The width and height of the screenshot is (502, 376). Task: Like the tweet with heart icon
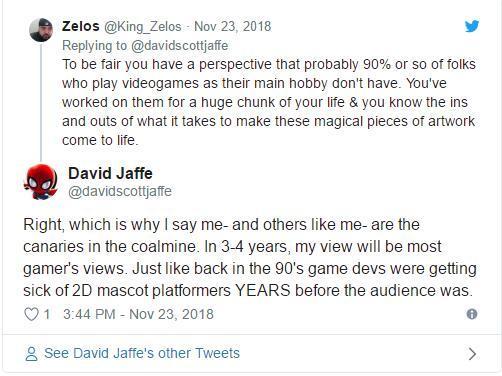32,314
